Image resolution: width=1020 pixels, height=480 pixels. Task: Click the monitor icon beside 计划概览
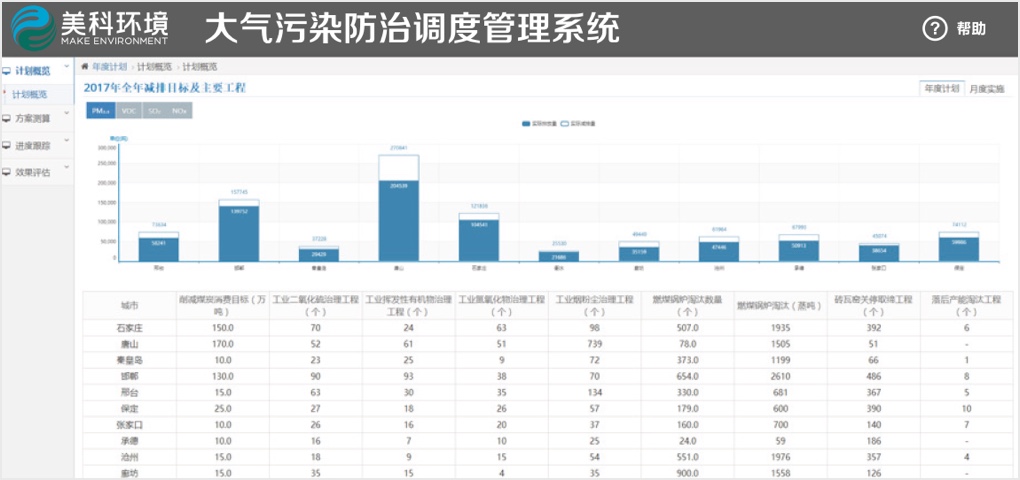pyautogui.click(x=7, y=71)
